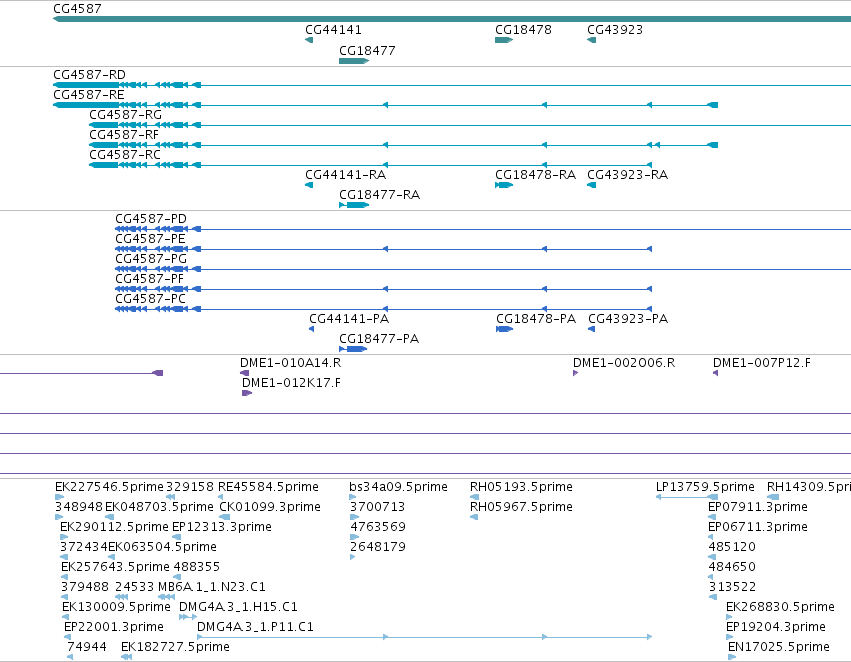Select bs34a09.5prime label
Screen dimensions: 851x662
point(398,487)
